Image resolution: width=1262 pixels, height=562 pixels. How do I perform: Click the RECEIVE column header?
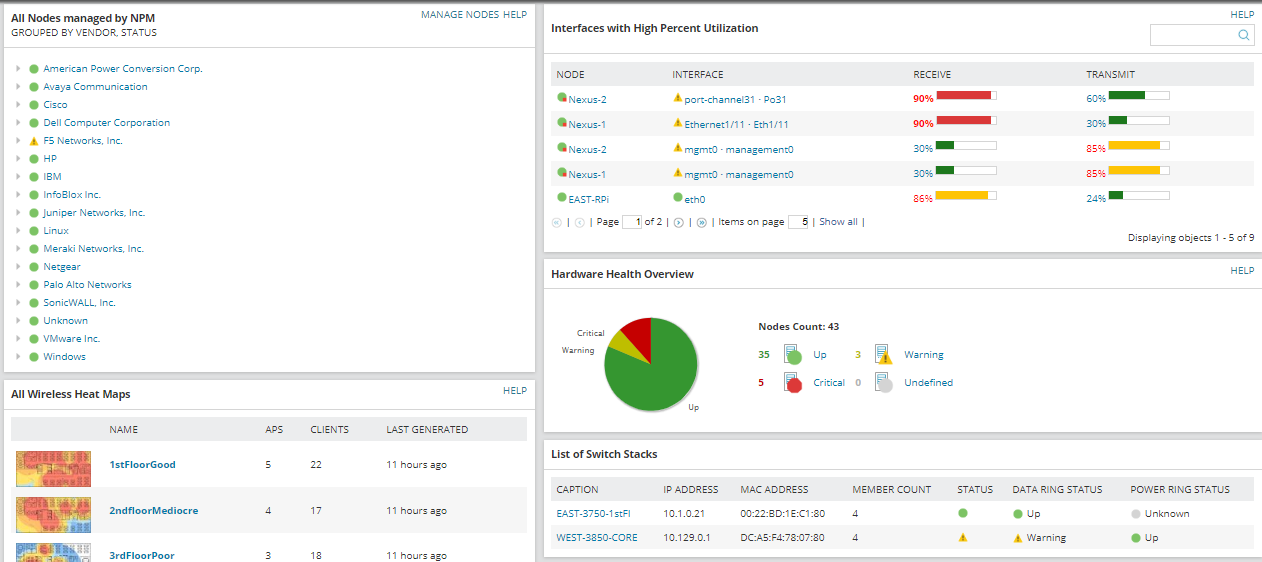[x=932, y=75]
